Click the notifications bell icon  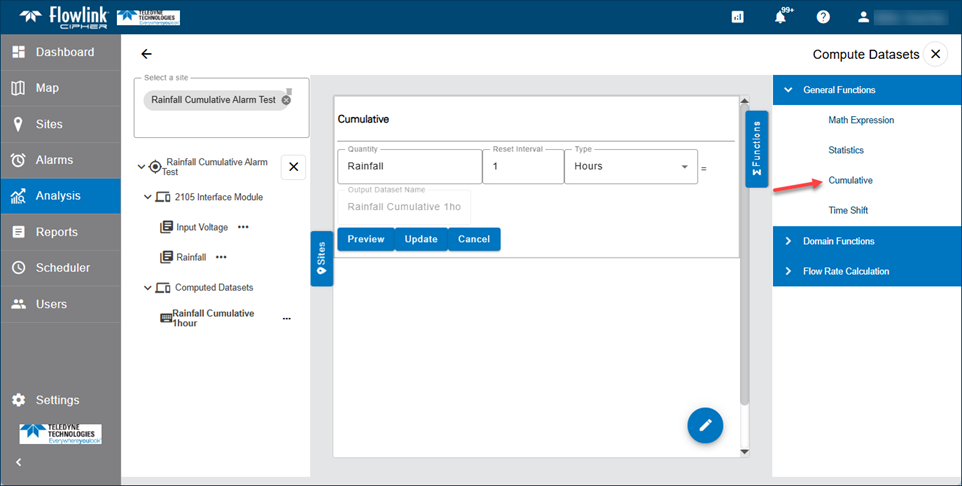(781, 17)
